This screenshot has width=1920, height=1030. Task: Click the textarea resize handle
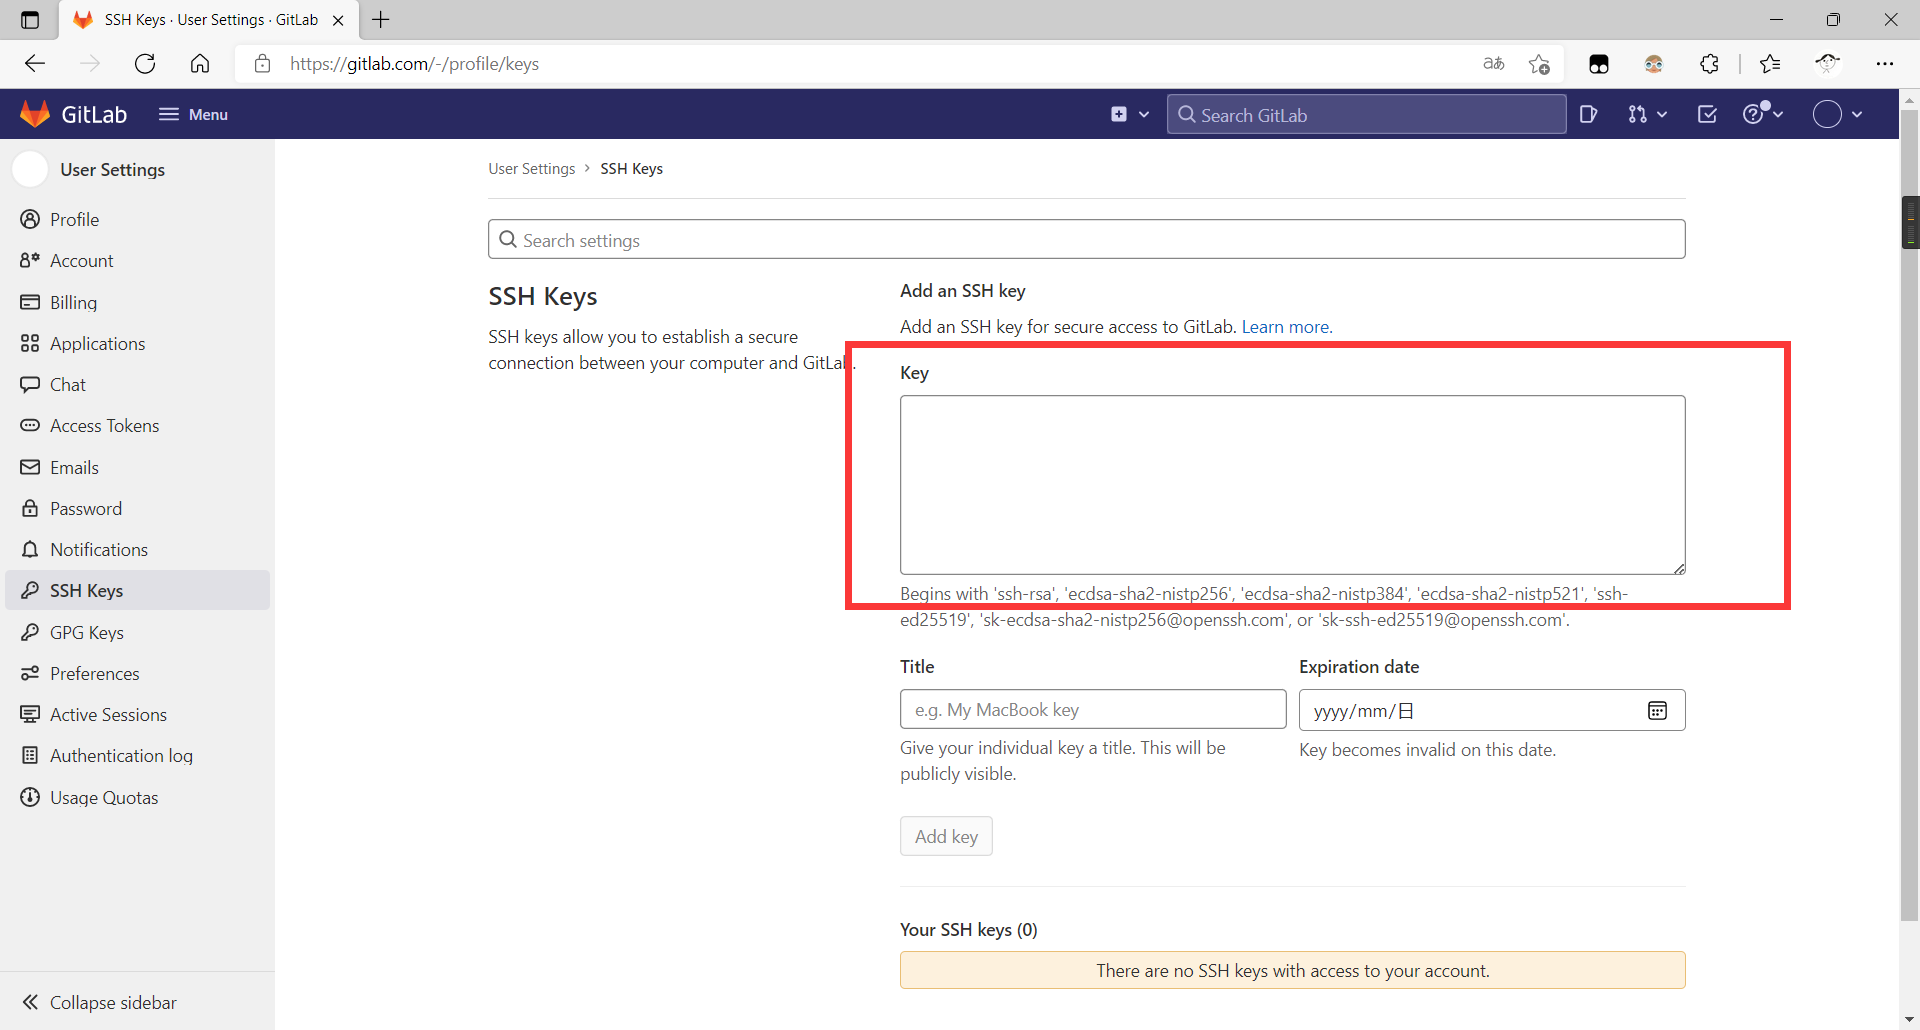pos(1679,568)
